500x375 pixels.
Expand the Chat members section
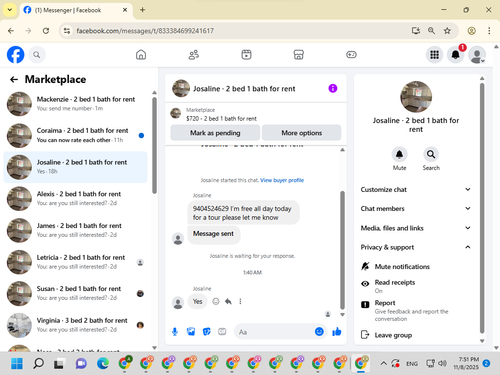[416, 208]
